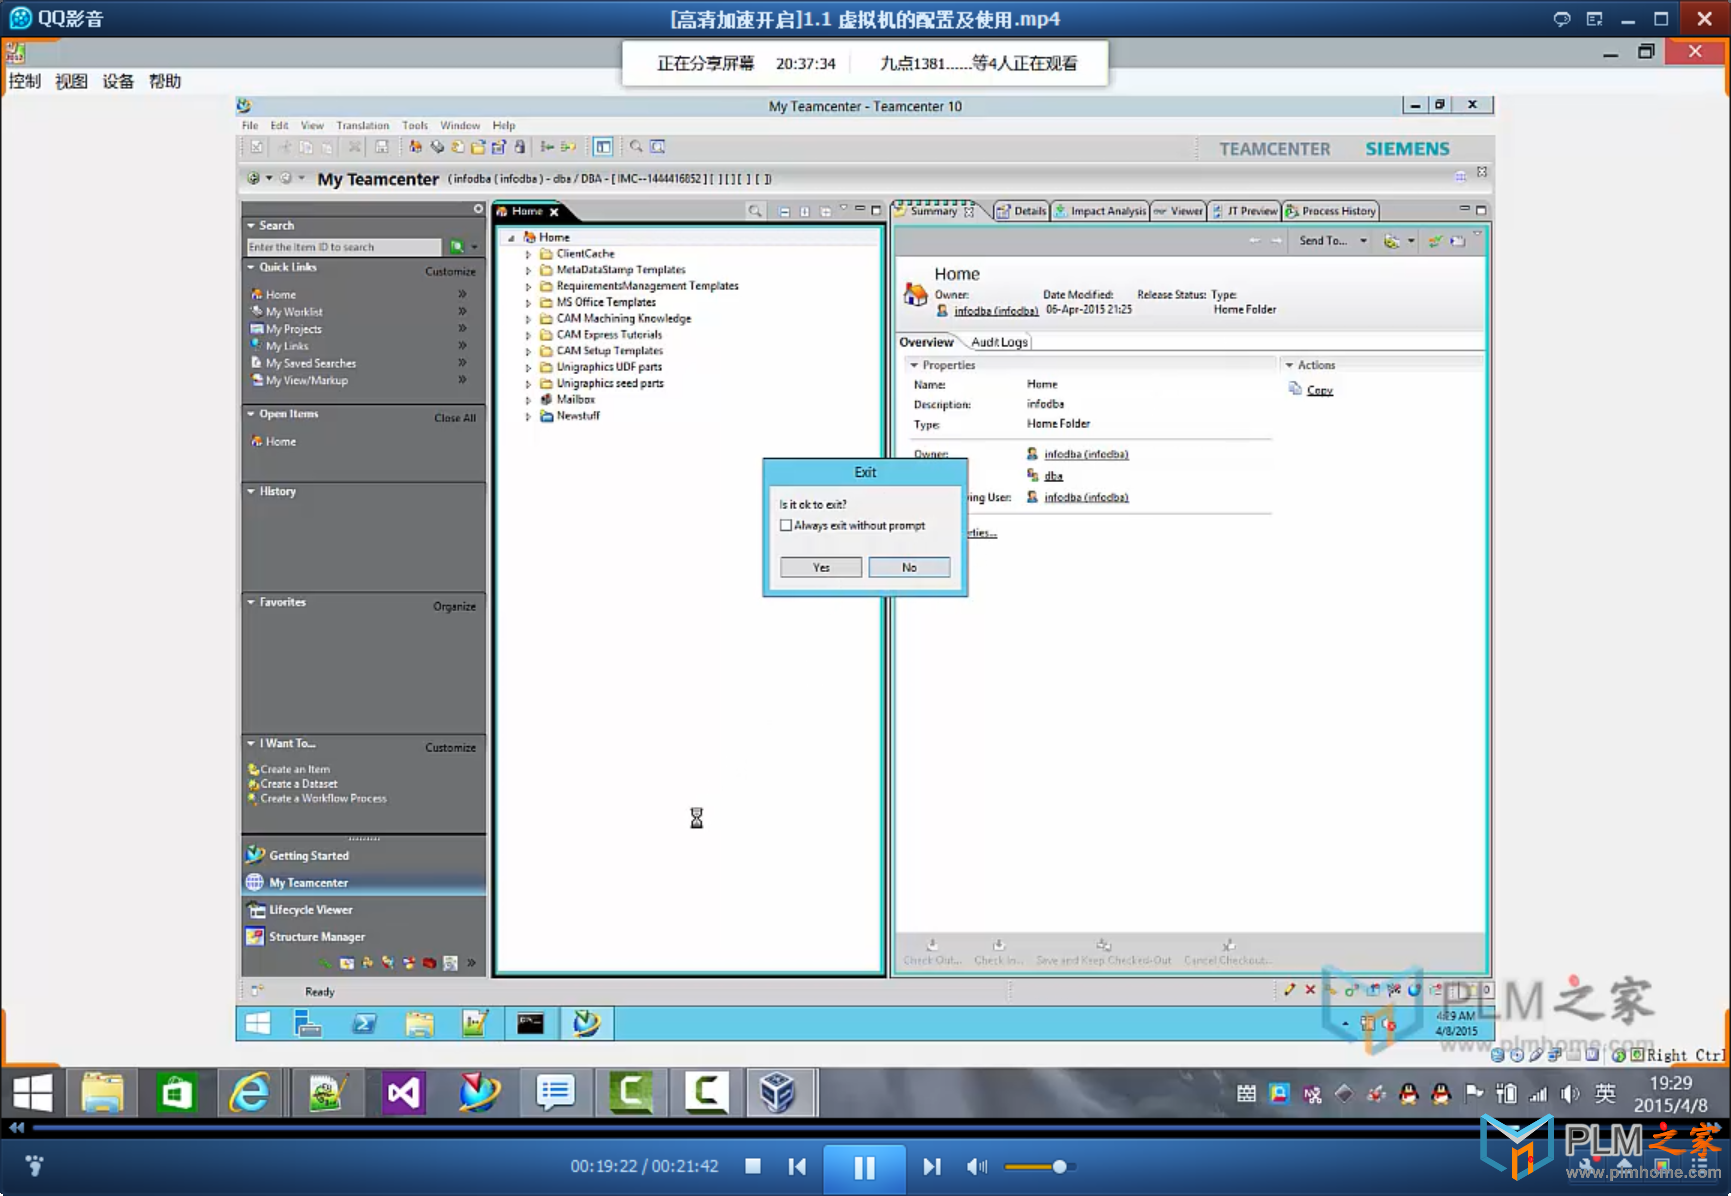1731x1196 pixels.
Task: Click My Projects quick link
Action: 293,329
